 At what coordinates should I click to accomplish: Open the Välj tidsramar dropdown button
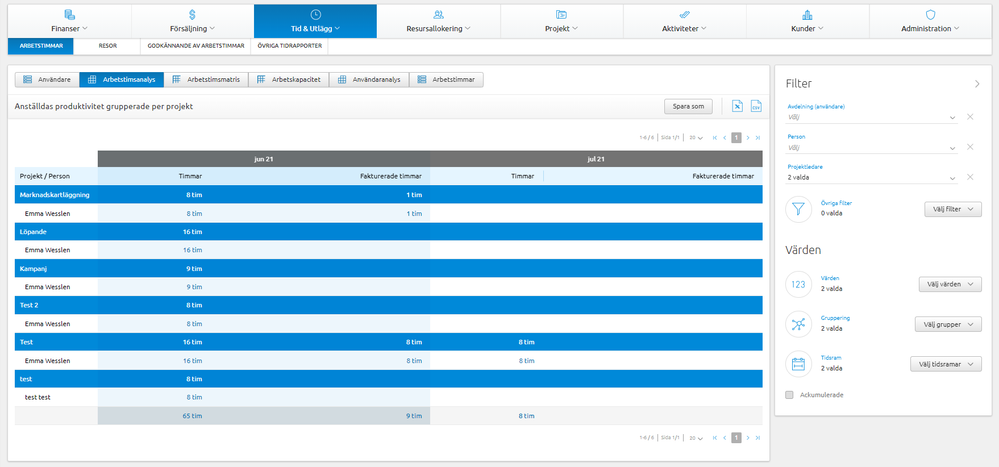tap(945, 364)
